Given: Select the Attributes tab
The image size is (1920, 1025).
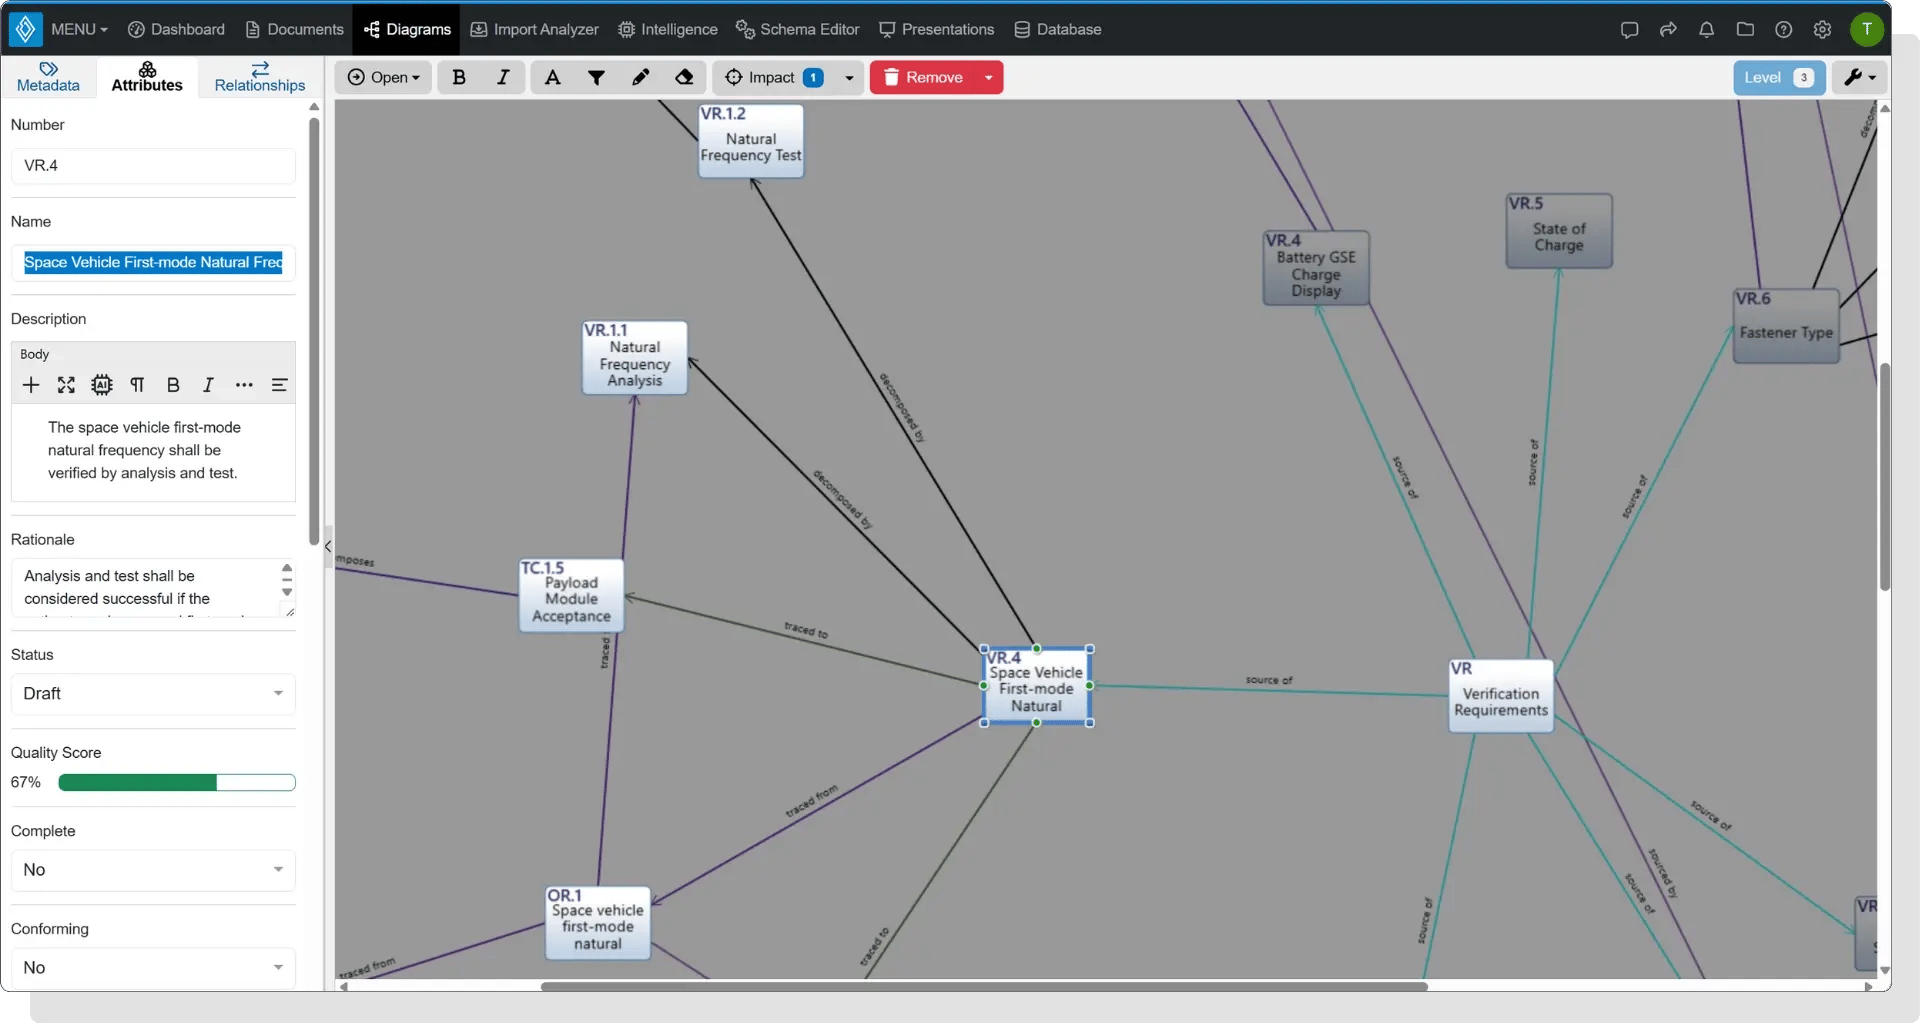Looking at the screenshot, I should click(147, 77).
